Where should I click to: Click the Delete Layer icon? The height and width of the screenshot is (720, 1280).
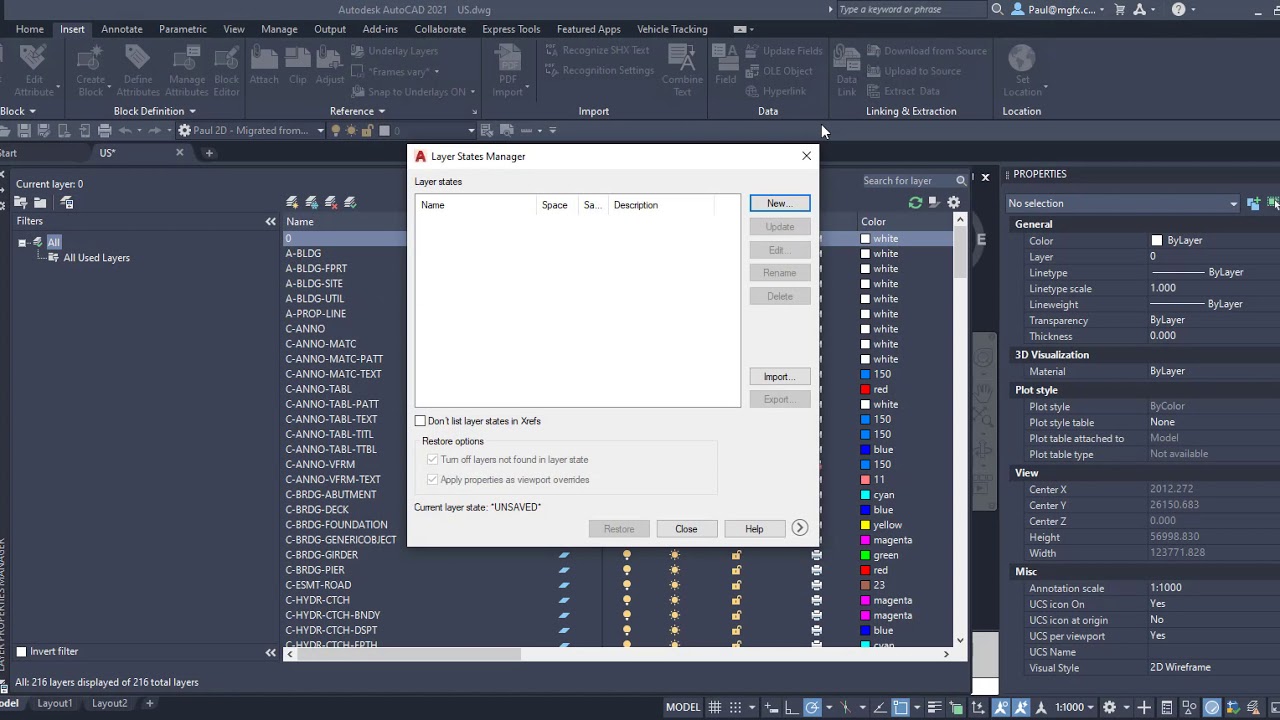(x=331, y=203)
